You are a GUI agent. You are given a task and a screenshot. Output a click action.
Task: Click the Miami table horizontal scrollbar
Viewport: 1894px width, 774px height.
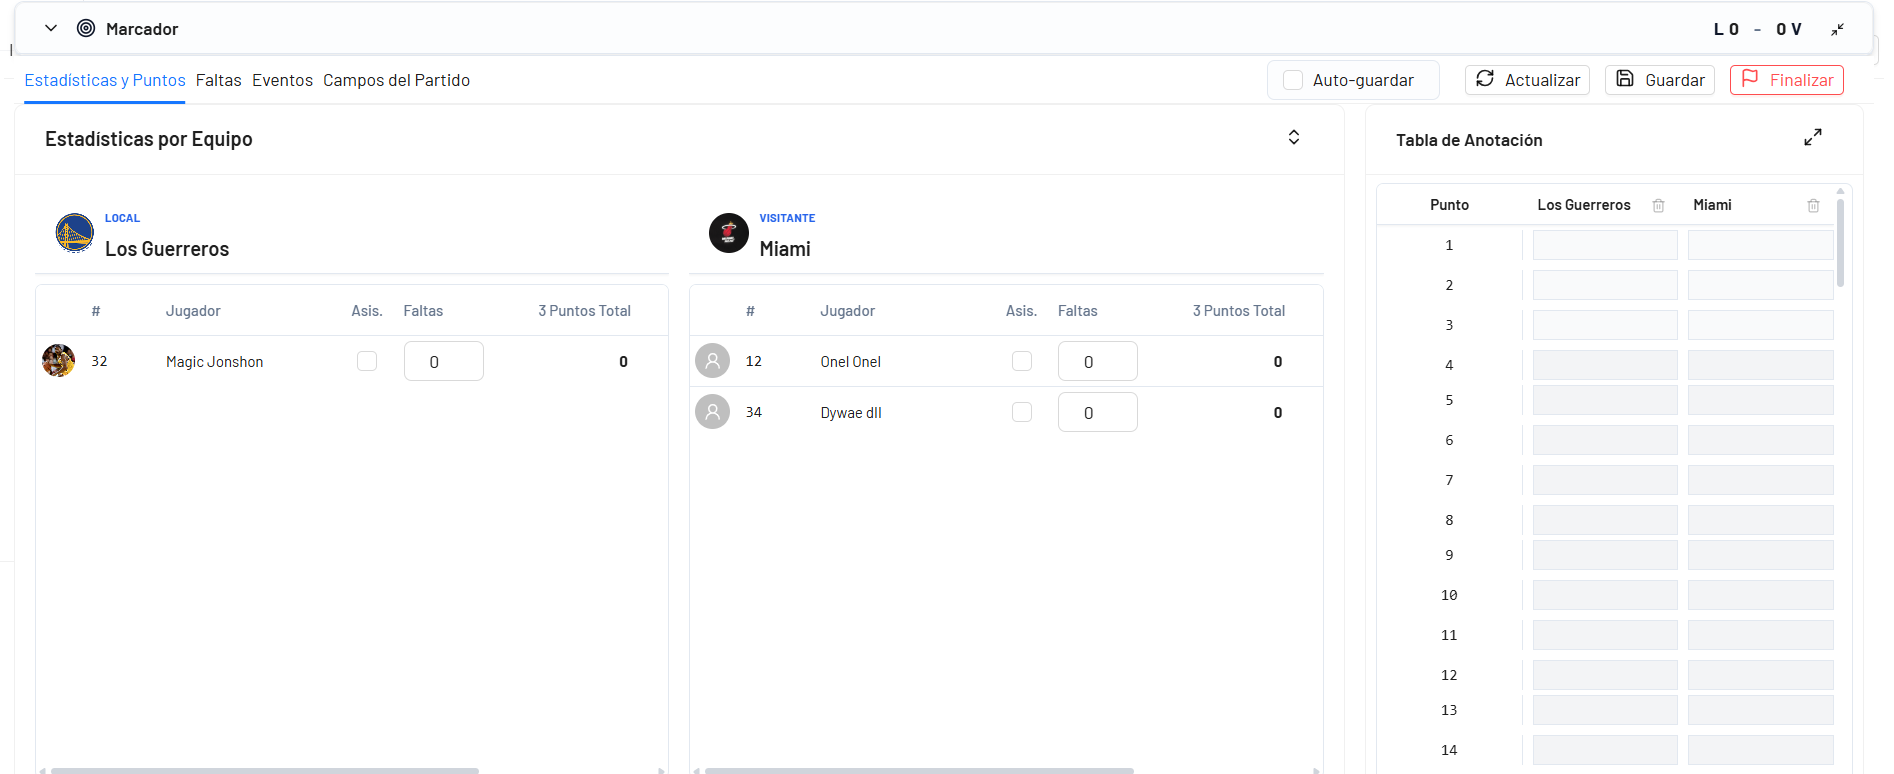[x=919, y=771]
